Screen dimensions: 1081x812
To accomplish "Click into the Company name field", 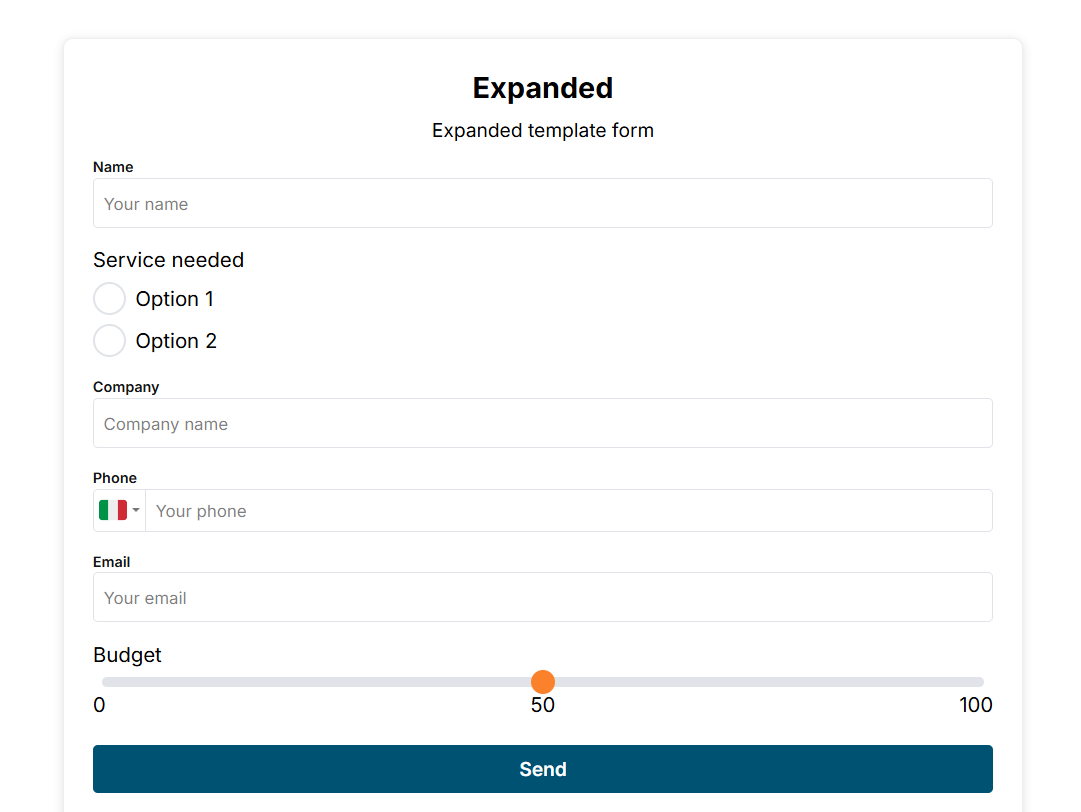I will coord(542,424).
